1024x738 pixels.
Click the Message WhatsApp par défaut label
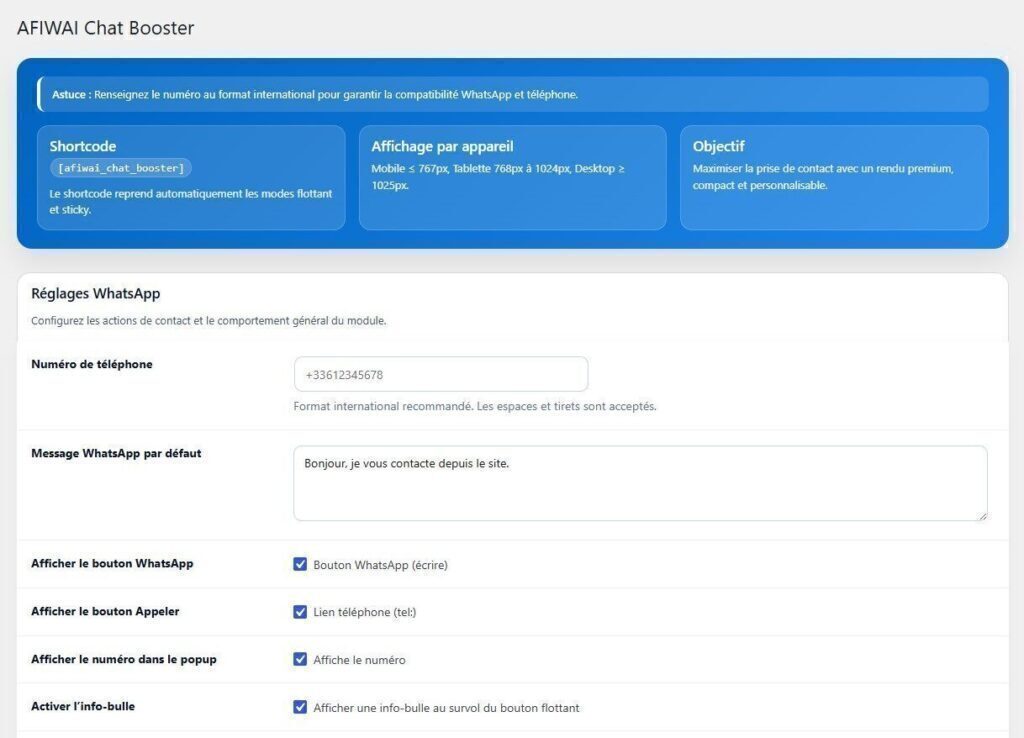(116, 453)
